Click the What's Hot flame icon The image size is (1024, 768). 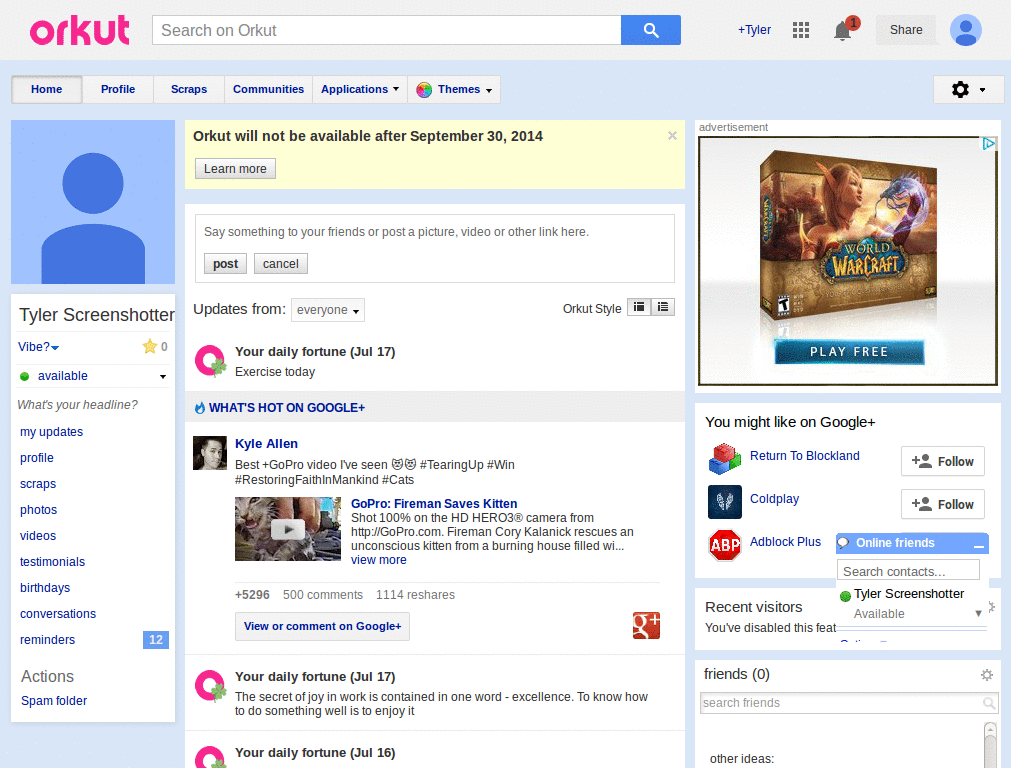pos(200,408)
